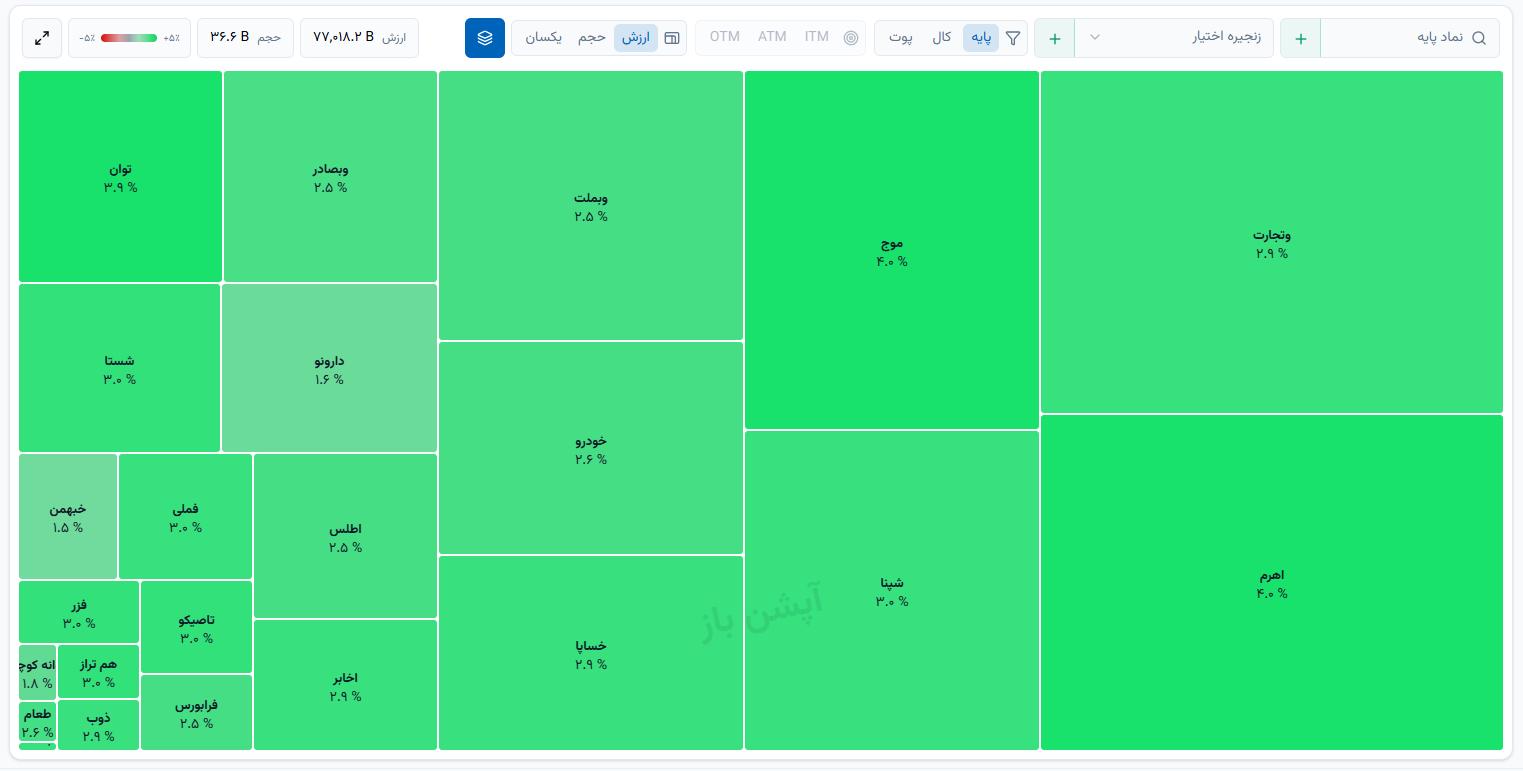Viewport: 1523px width, 771px height.
Task: Click the treemap layout icon beside ارزش
Action: pos(672,38)
